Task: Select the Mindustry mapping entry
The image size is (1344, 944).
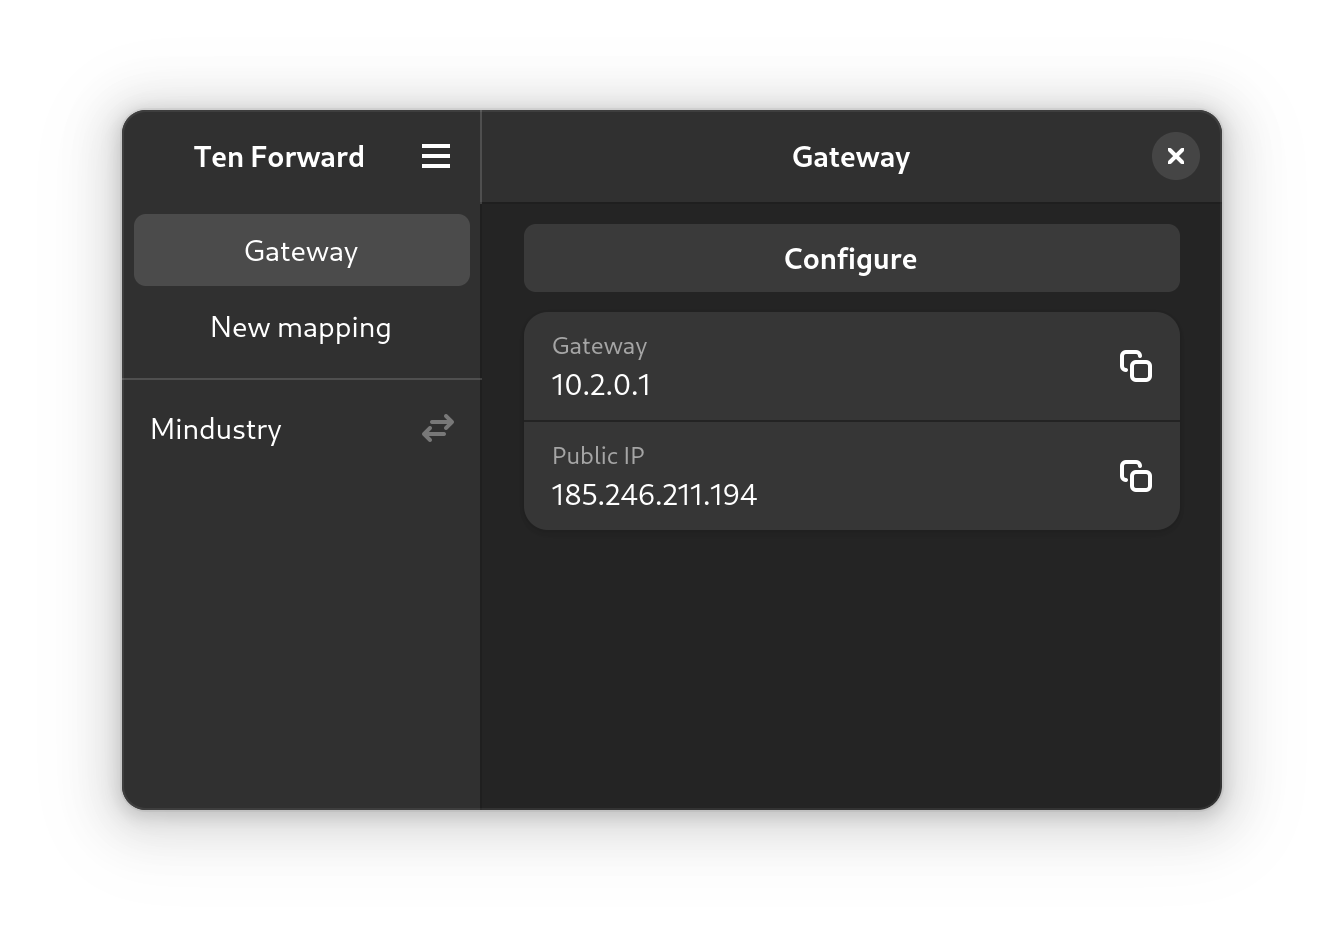Action: [x=302, y=429]
